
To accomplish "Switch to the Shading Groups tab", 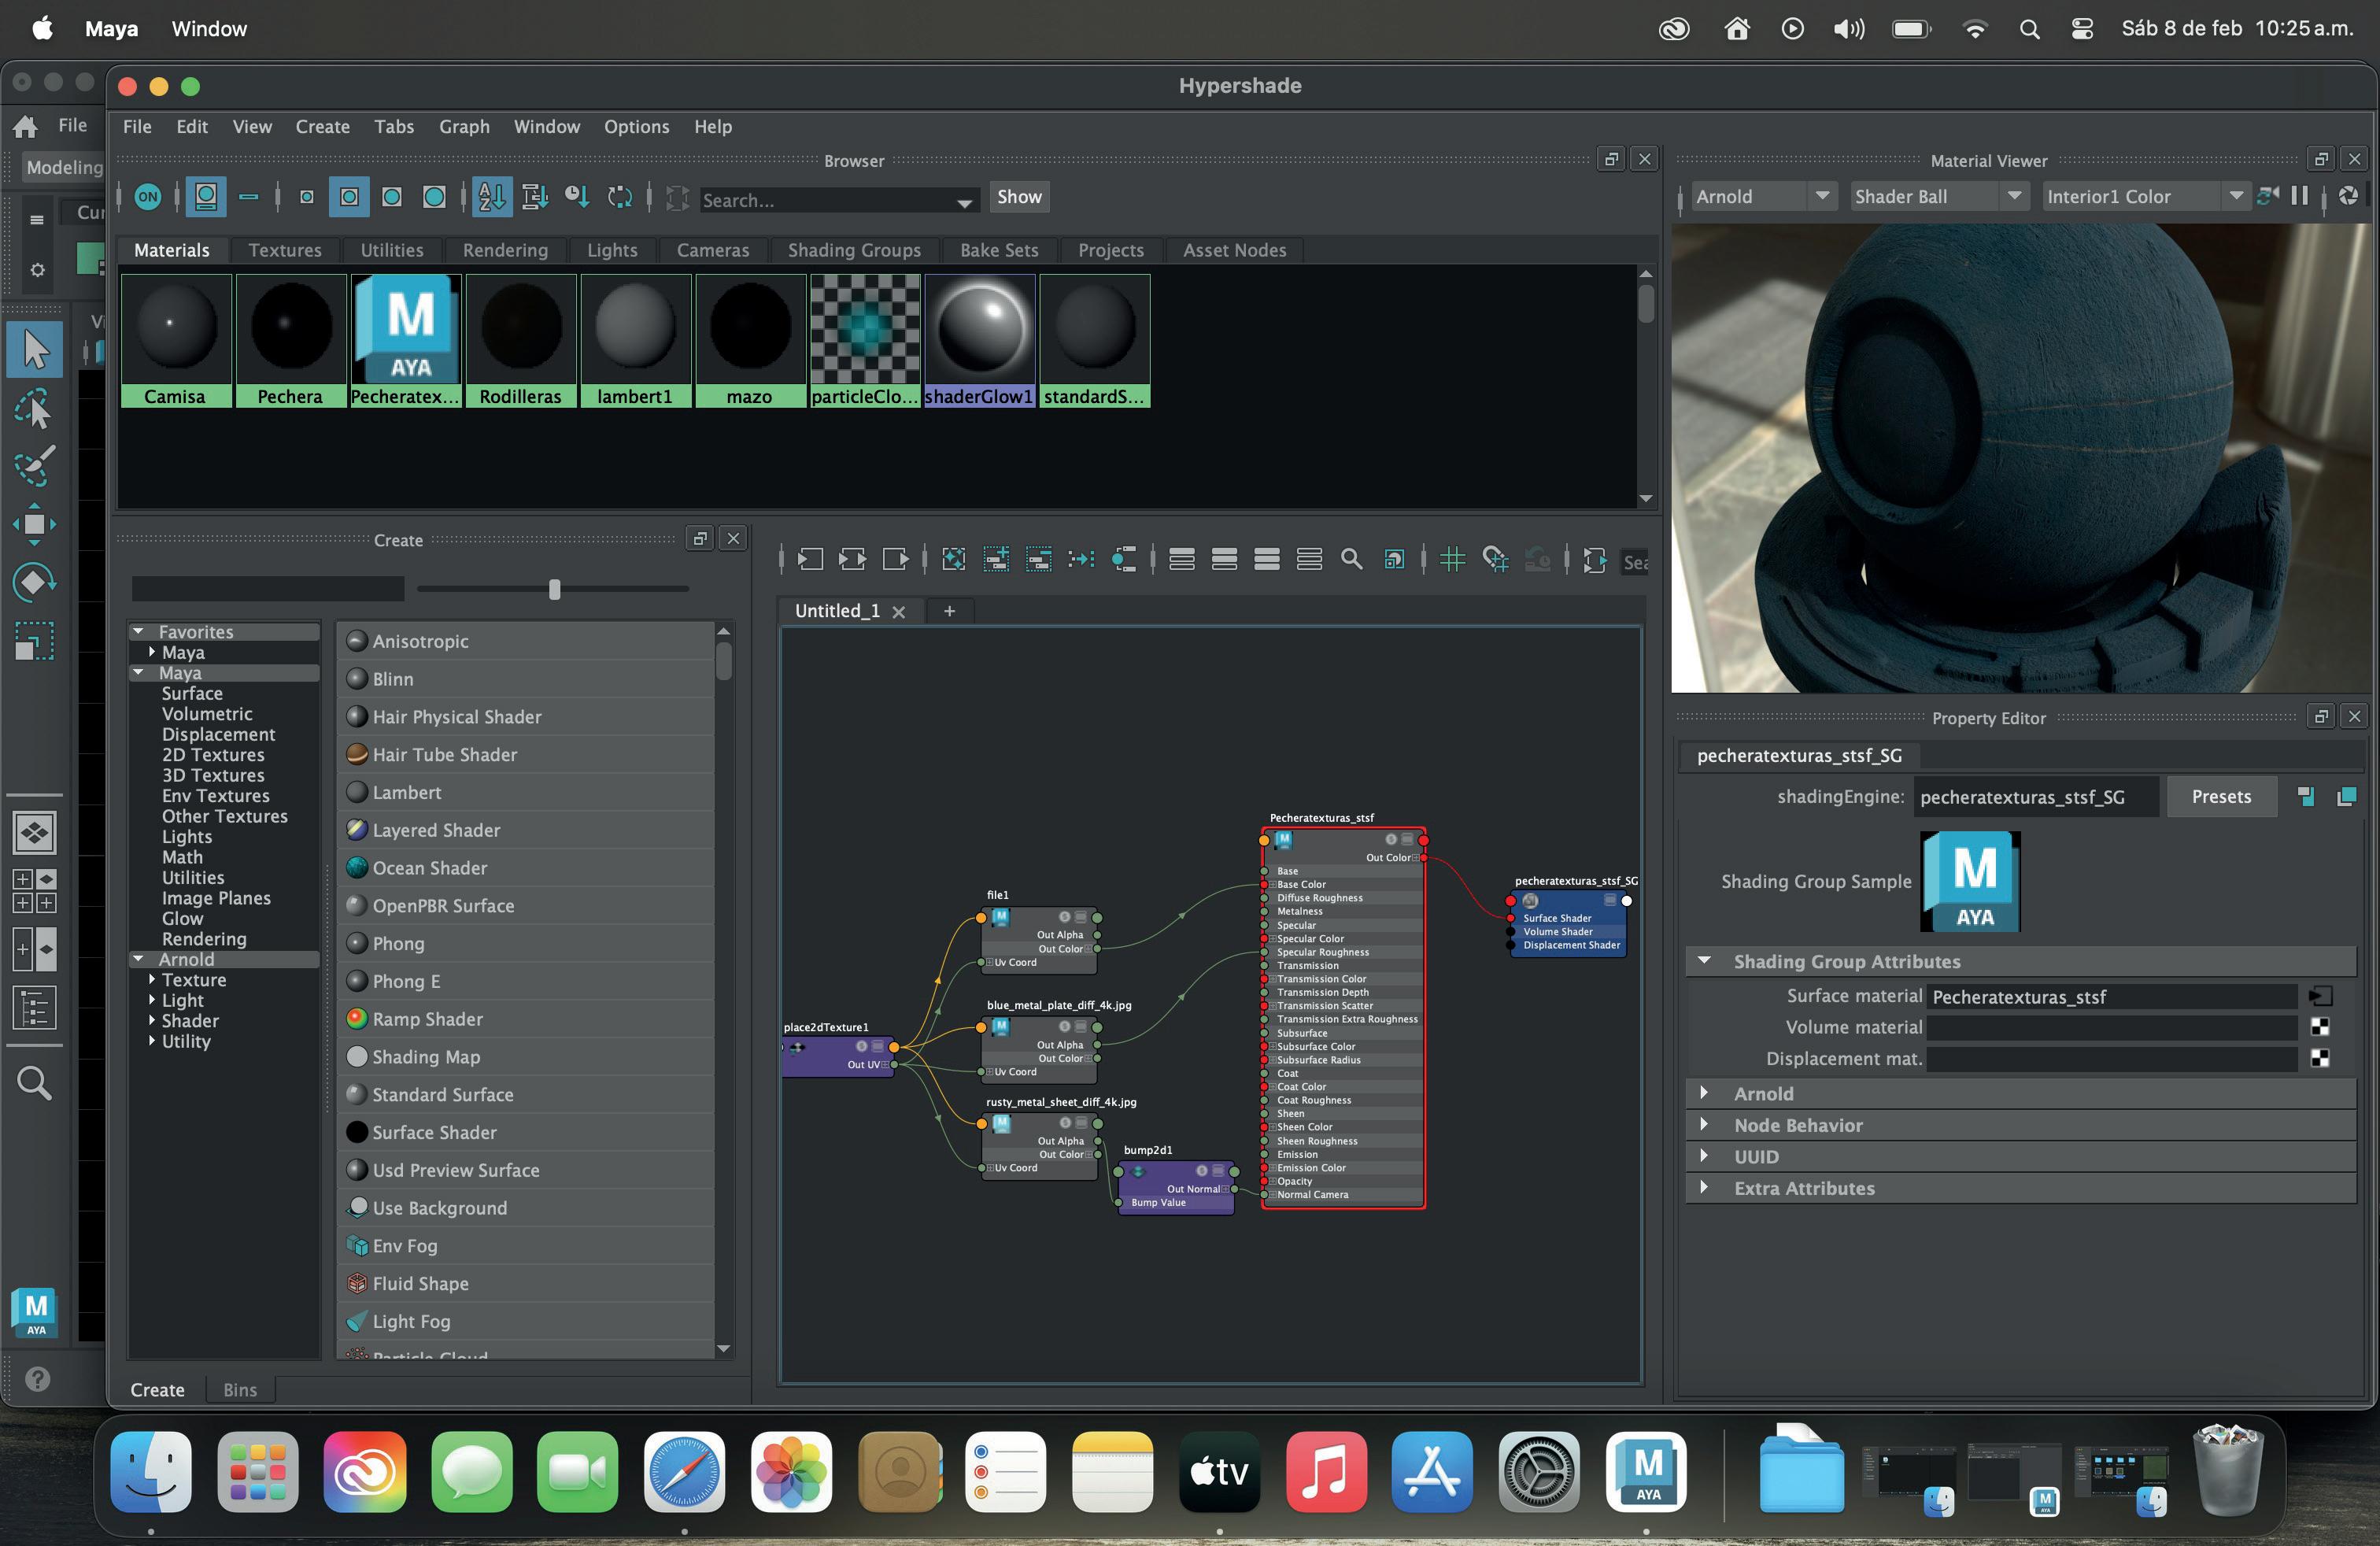I will pyautogui.click(x=853, y=250).
